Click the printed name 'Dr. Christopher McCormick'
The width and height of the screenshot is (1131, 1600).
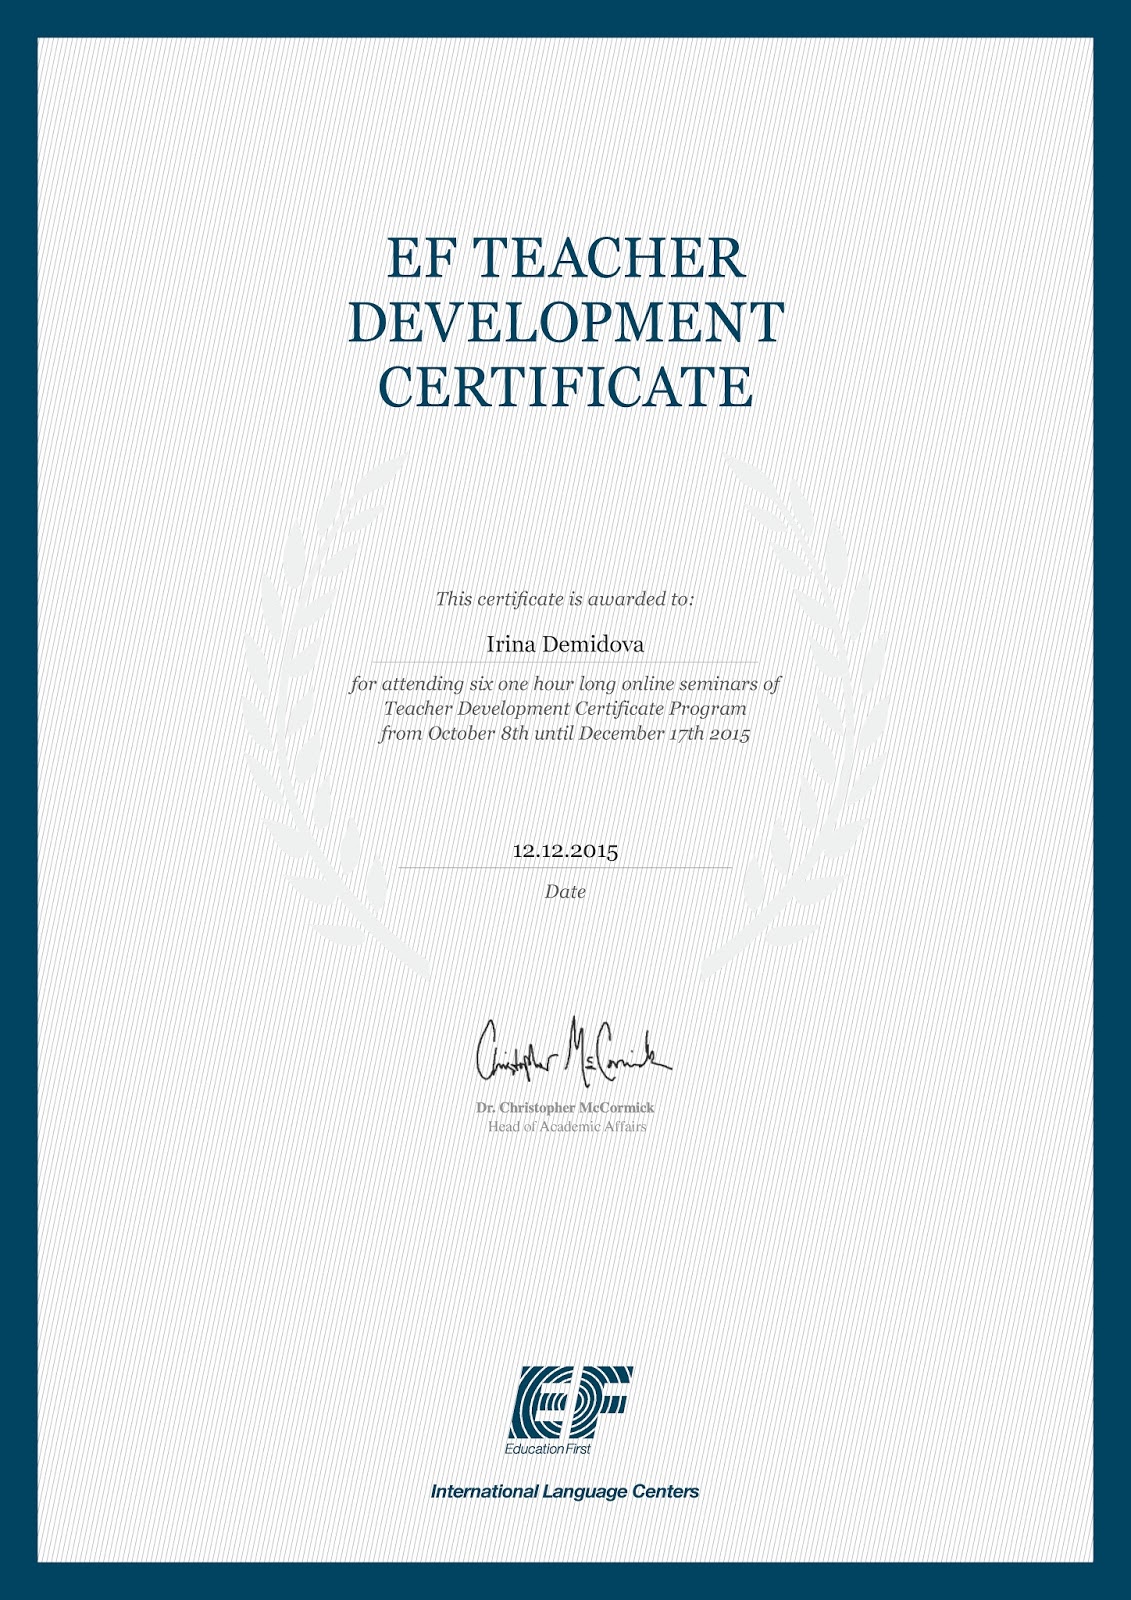[565, 1108]
